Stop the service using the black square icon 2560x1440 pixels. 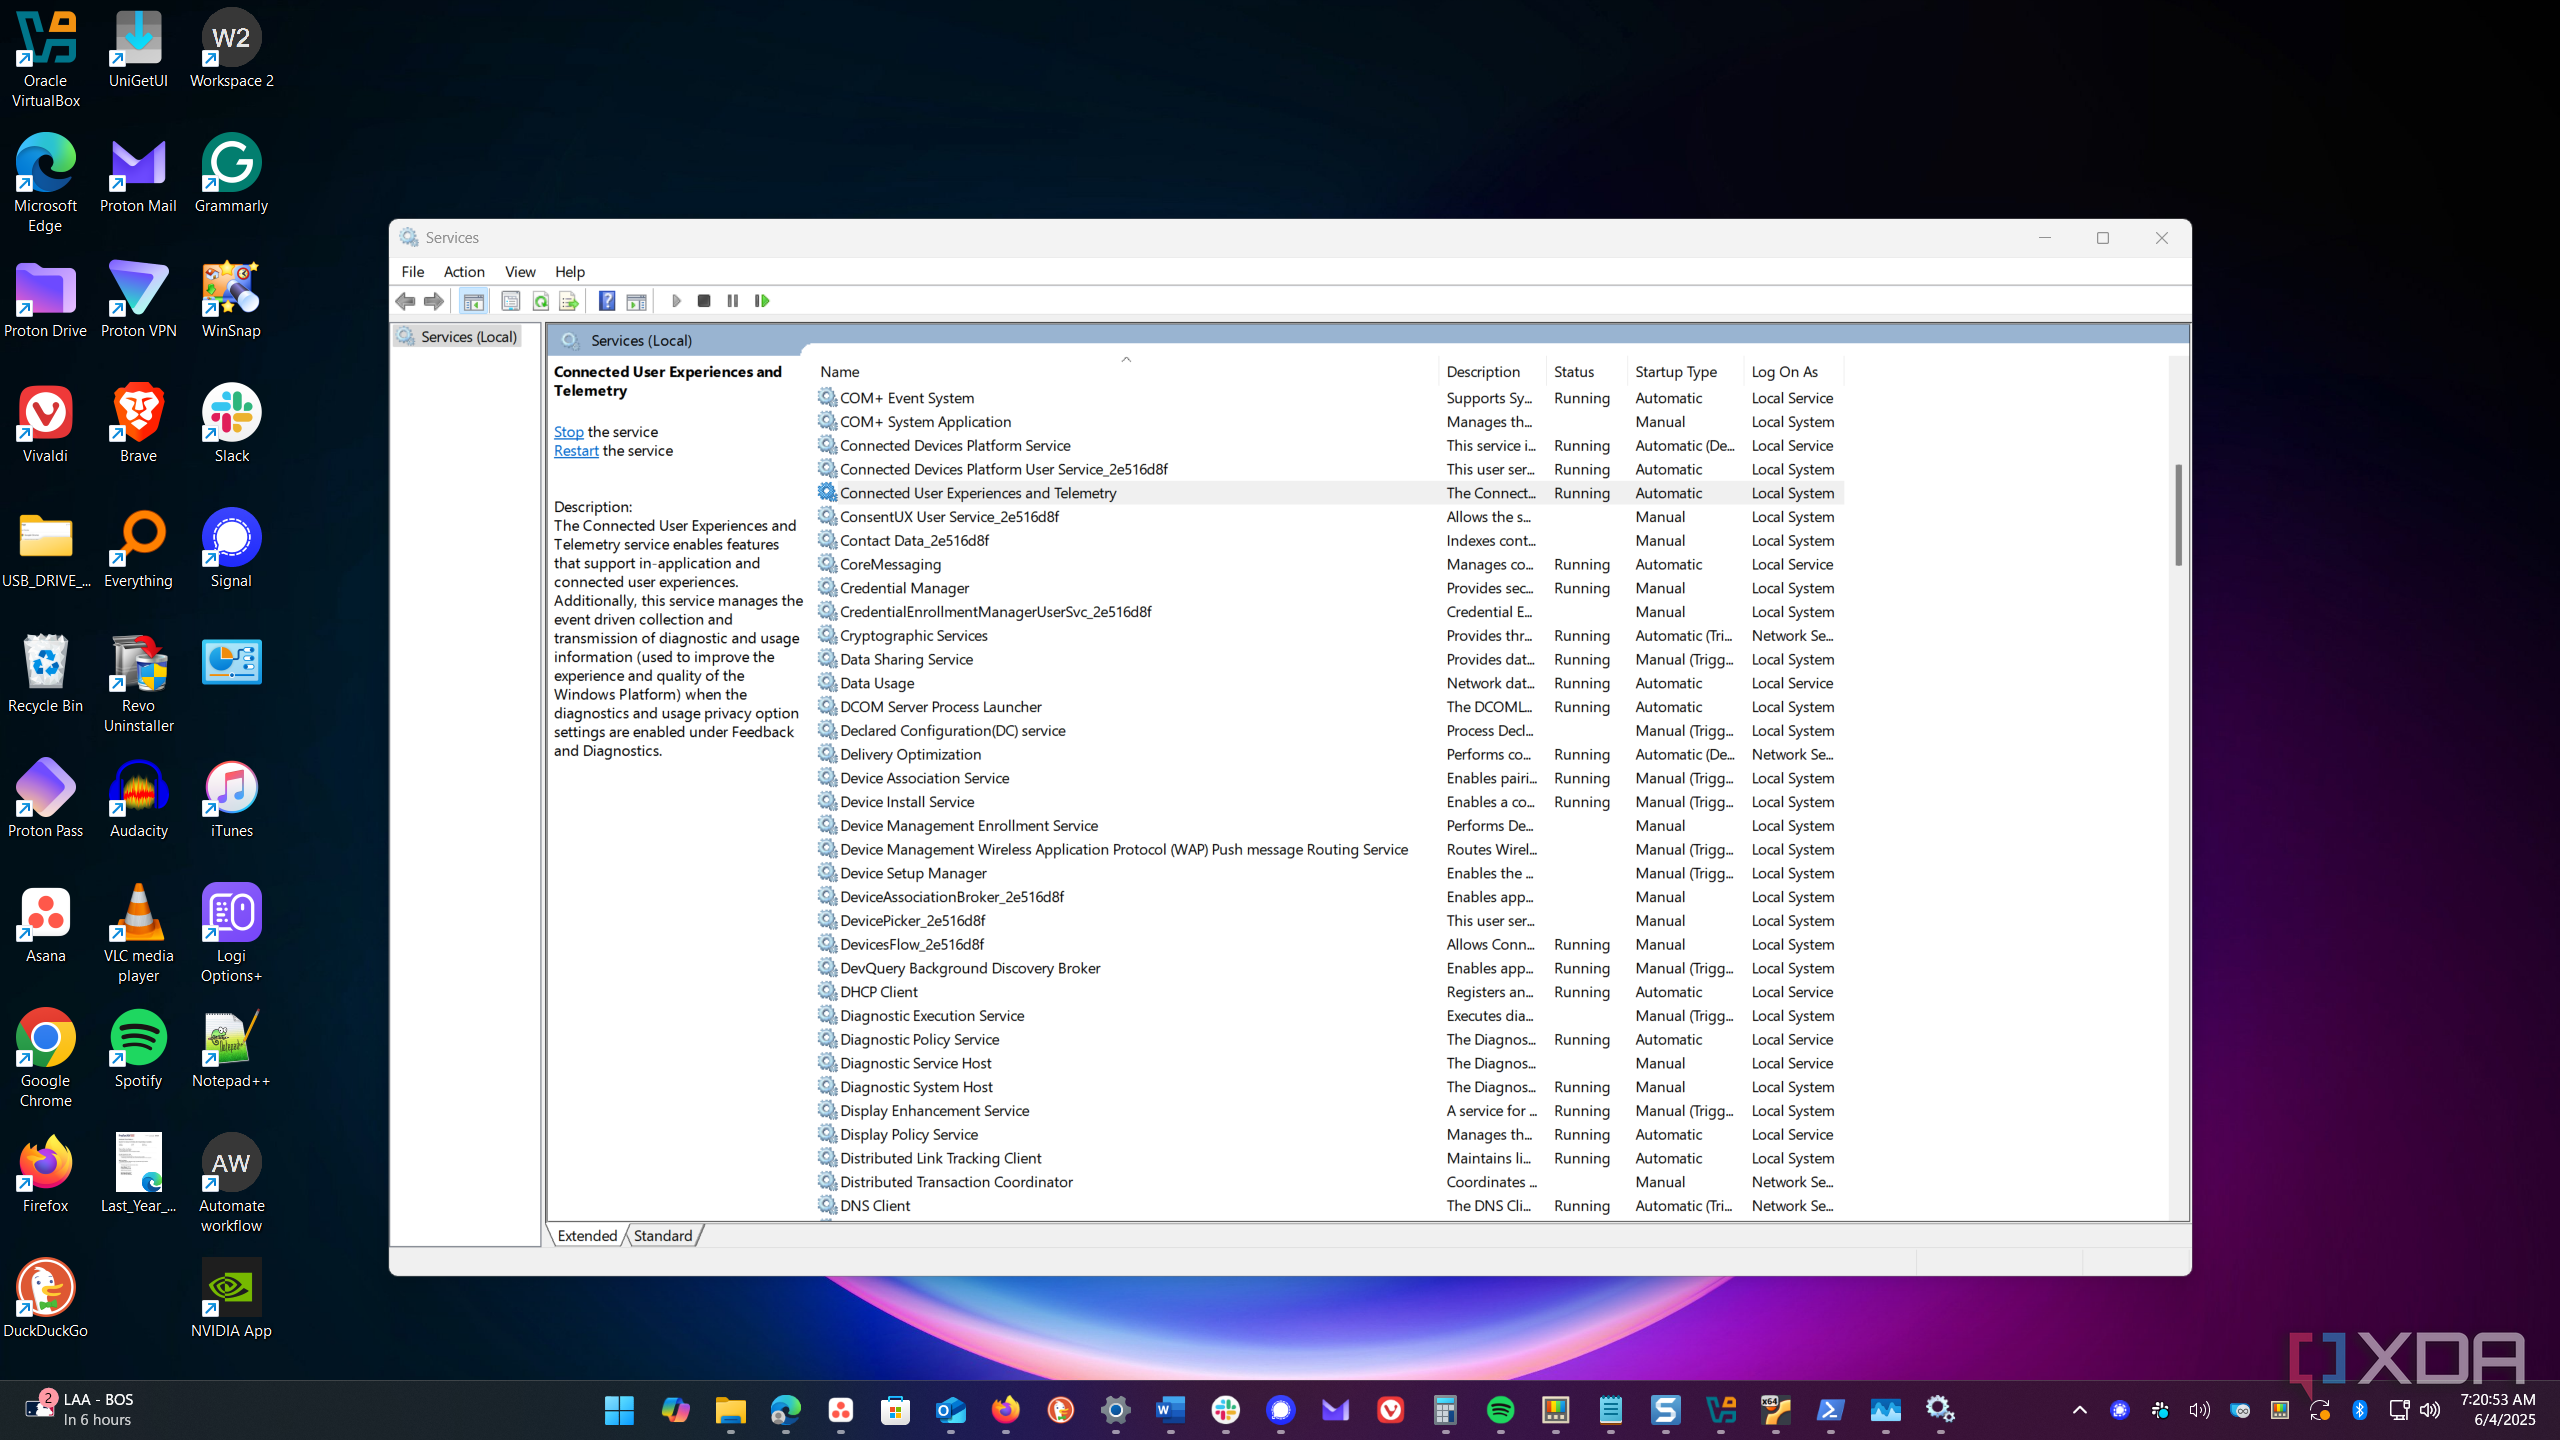(704, 301)
